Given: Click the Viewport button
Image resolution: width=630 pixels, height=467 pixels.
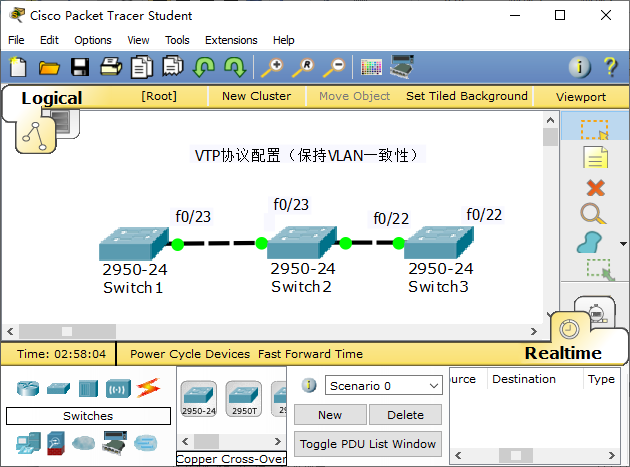Looking at the screenshot, I should coord(581,97).
